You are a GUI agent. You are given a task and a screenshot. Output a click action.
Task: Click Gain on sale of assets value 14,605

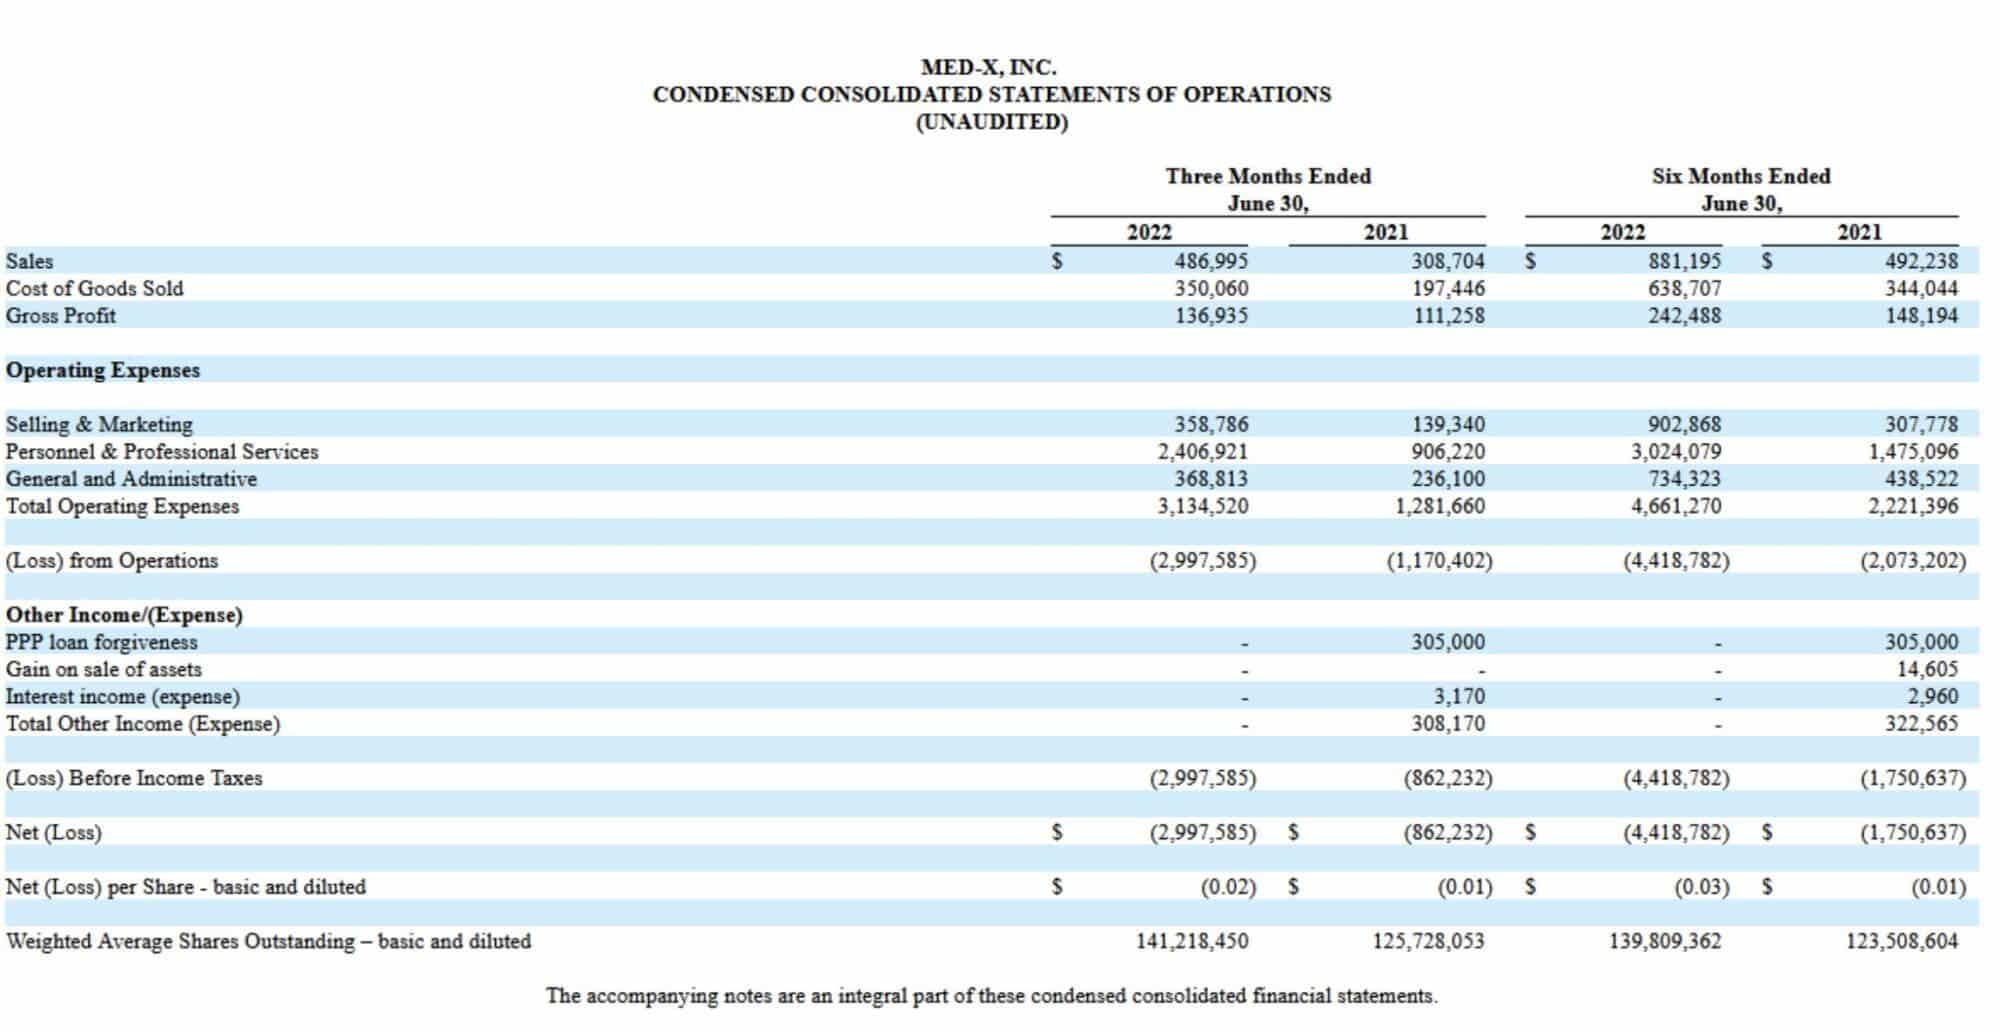1928,669
